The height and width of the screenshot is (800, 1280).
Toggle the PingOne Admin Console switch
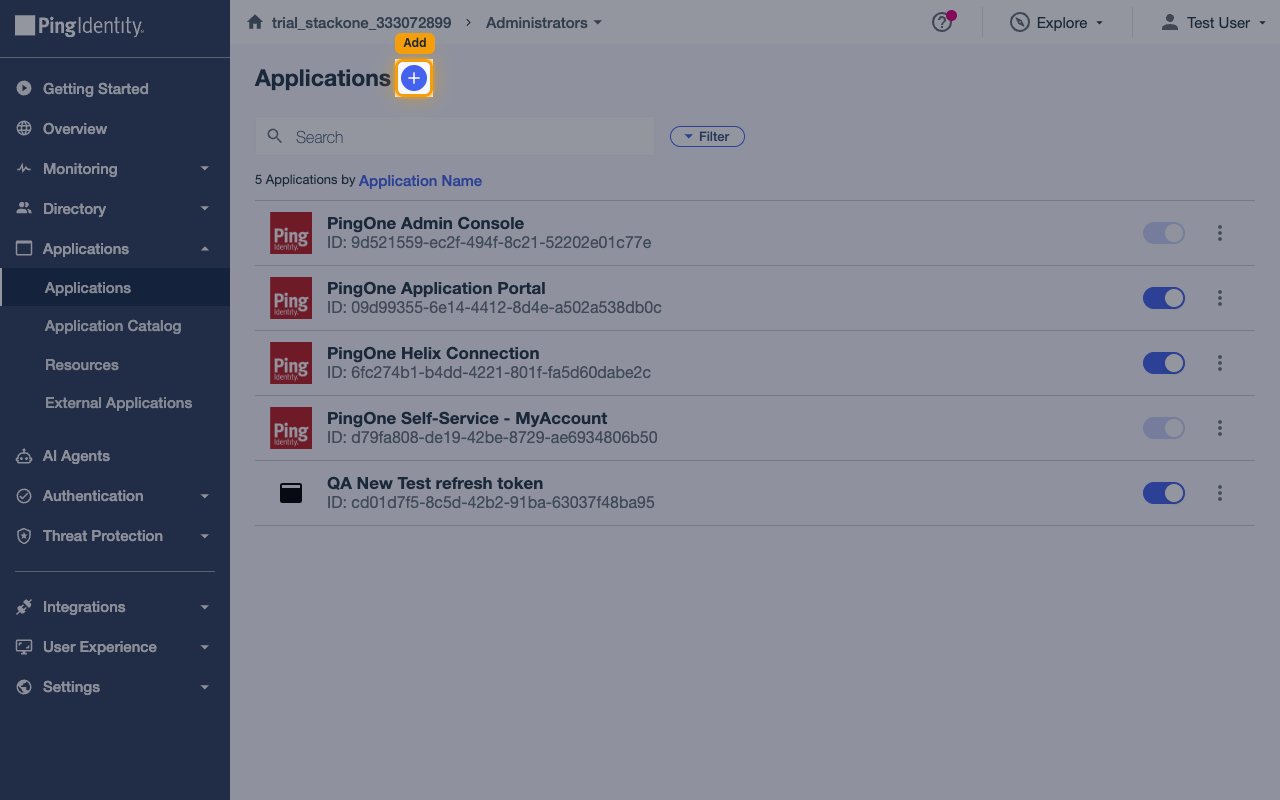tap(1164, 233)
